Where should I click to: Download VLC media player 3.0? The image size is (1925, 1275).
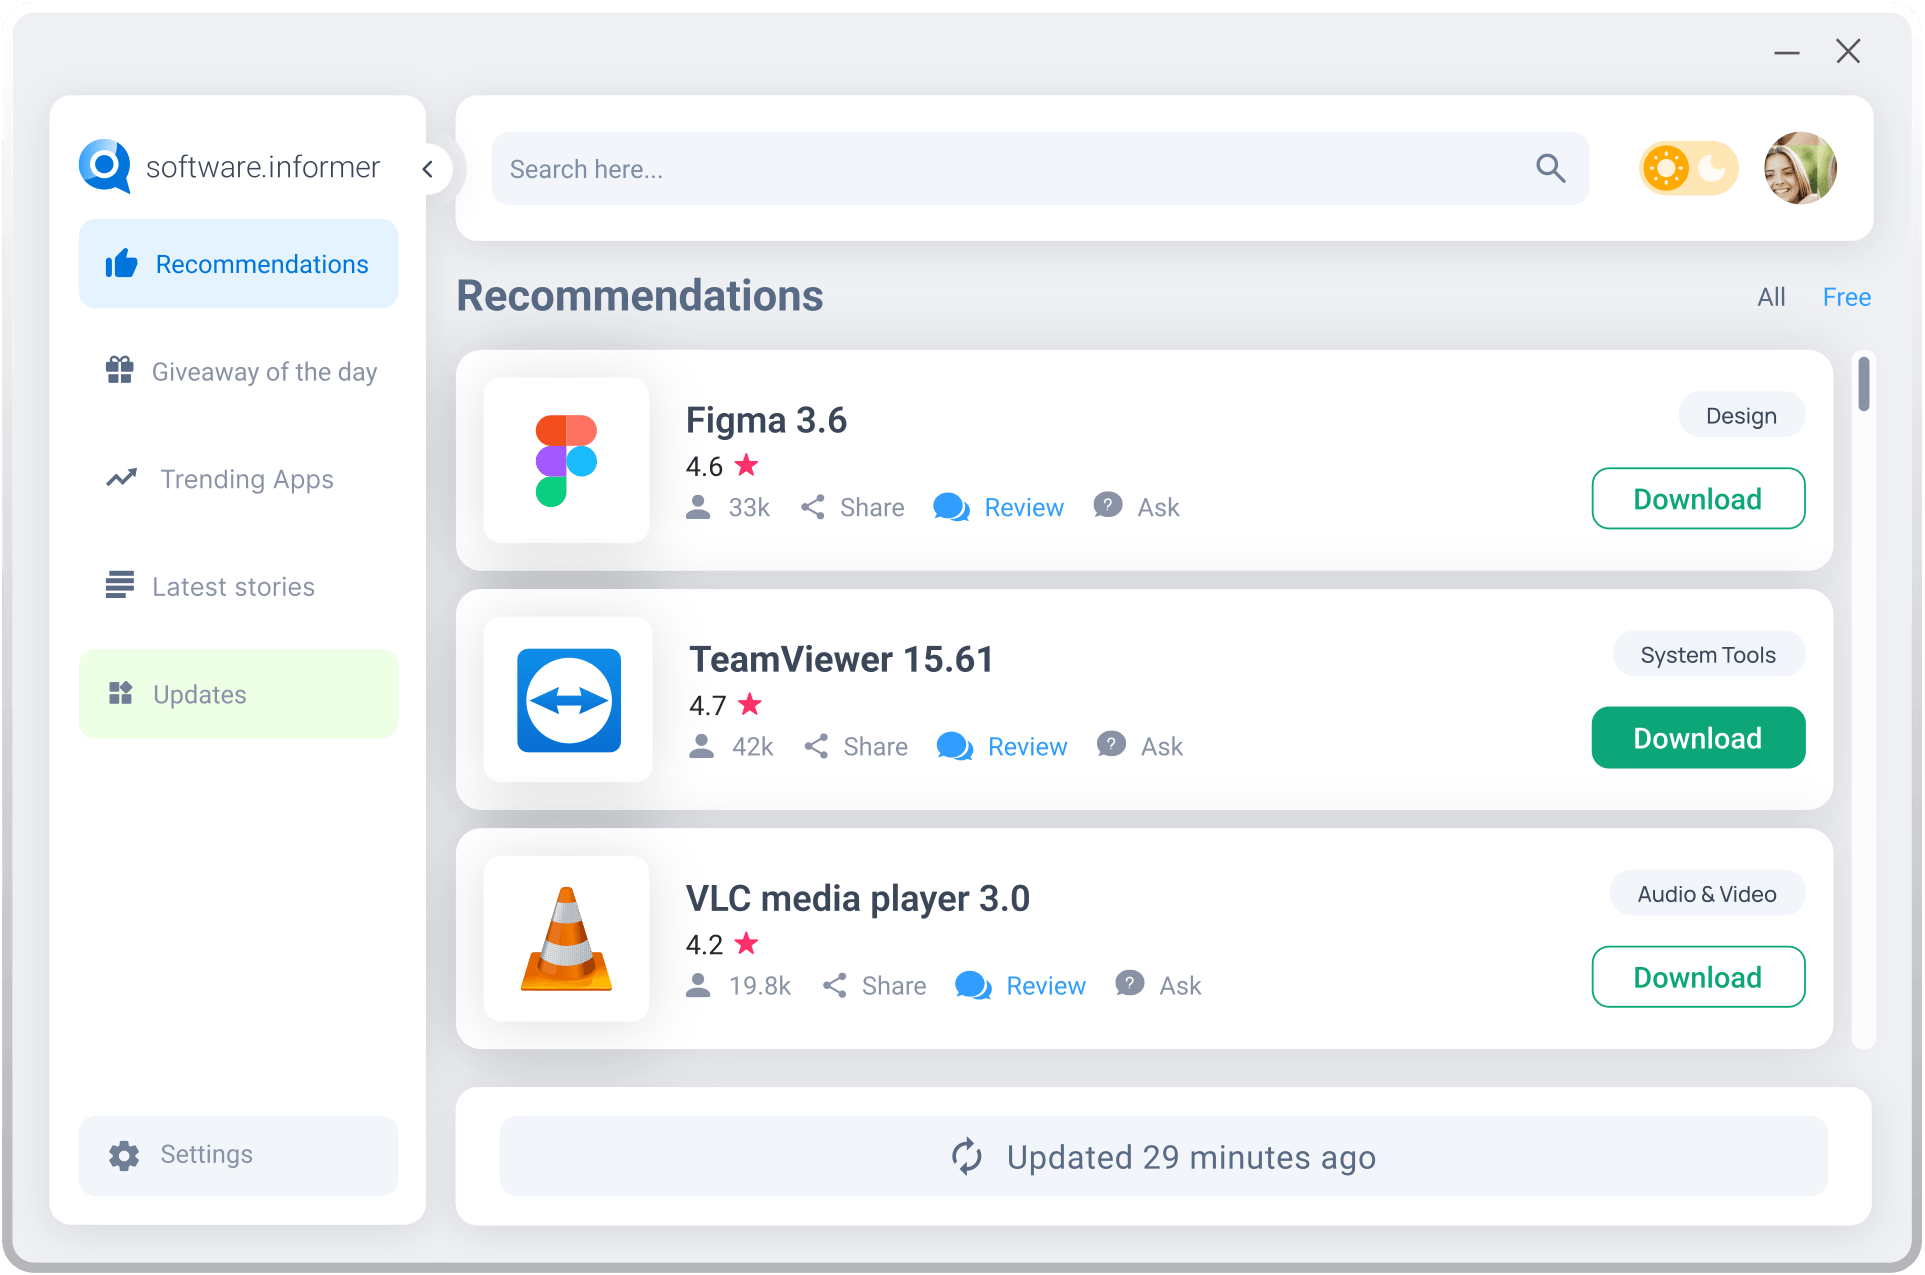point(1698,977)
